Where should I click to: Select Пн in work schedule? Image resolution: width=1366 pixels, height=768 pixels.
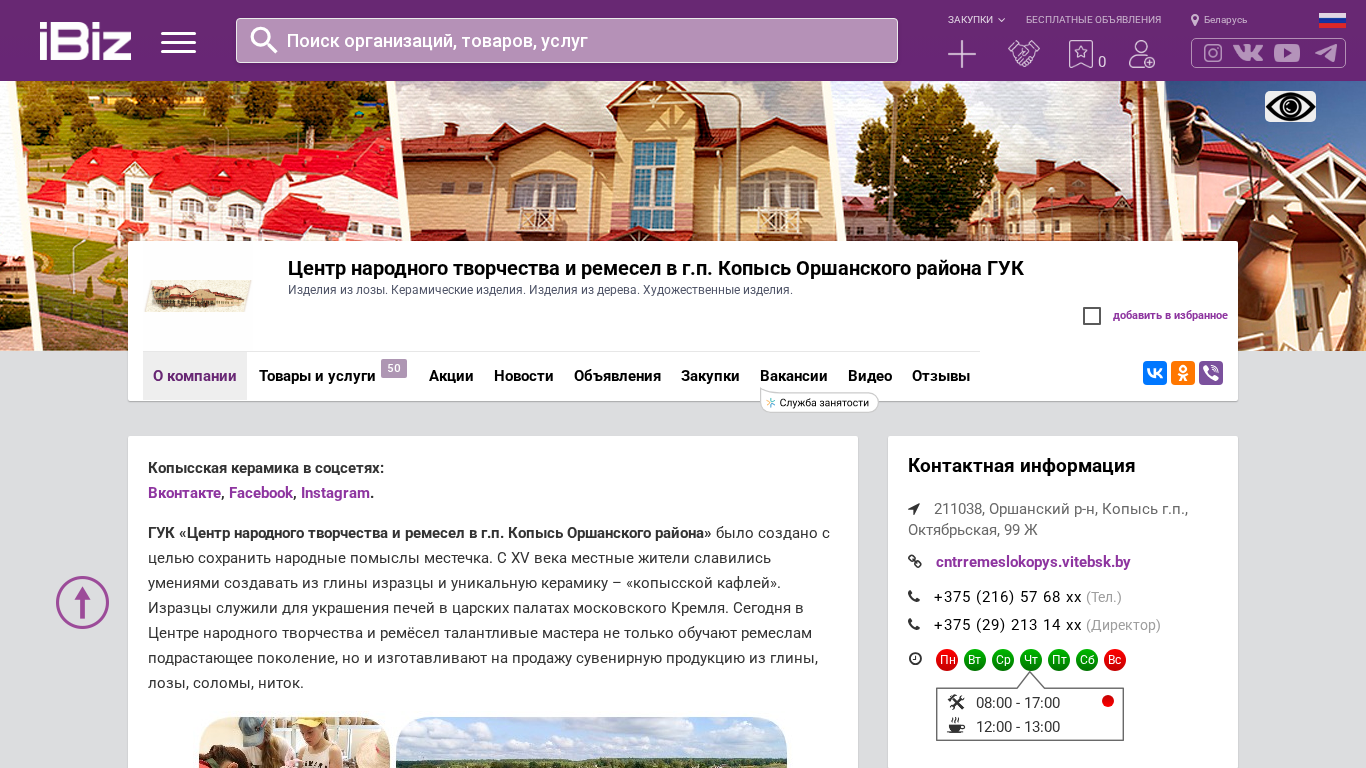947,660
